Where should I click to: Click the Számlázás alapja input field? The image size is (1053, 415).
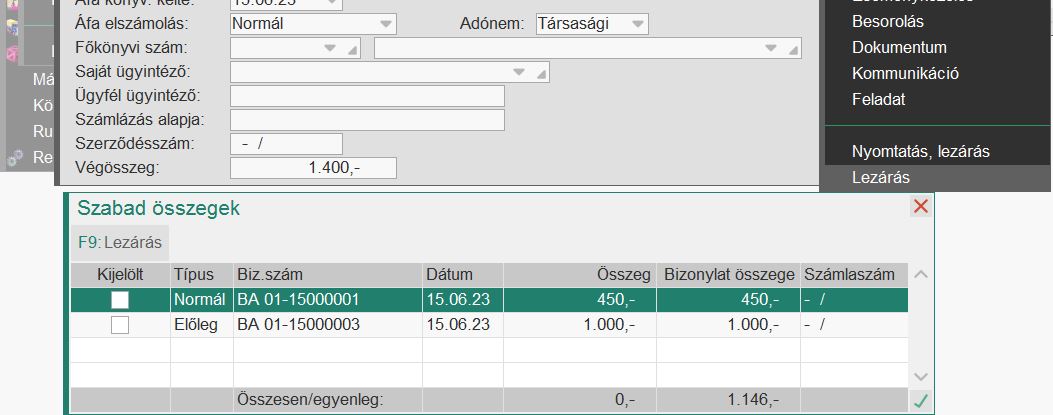coord(367,120)
